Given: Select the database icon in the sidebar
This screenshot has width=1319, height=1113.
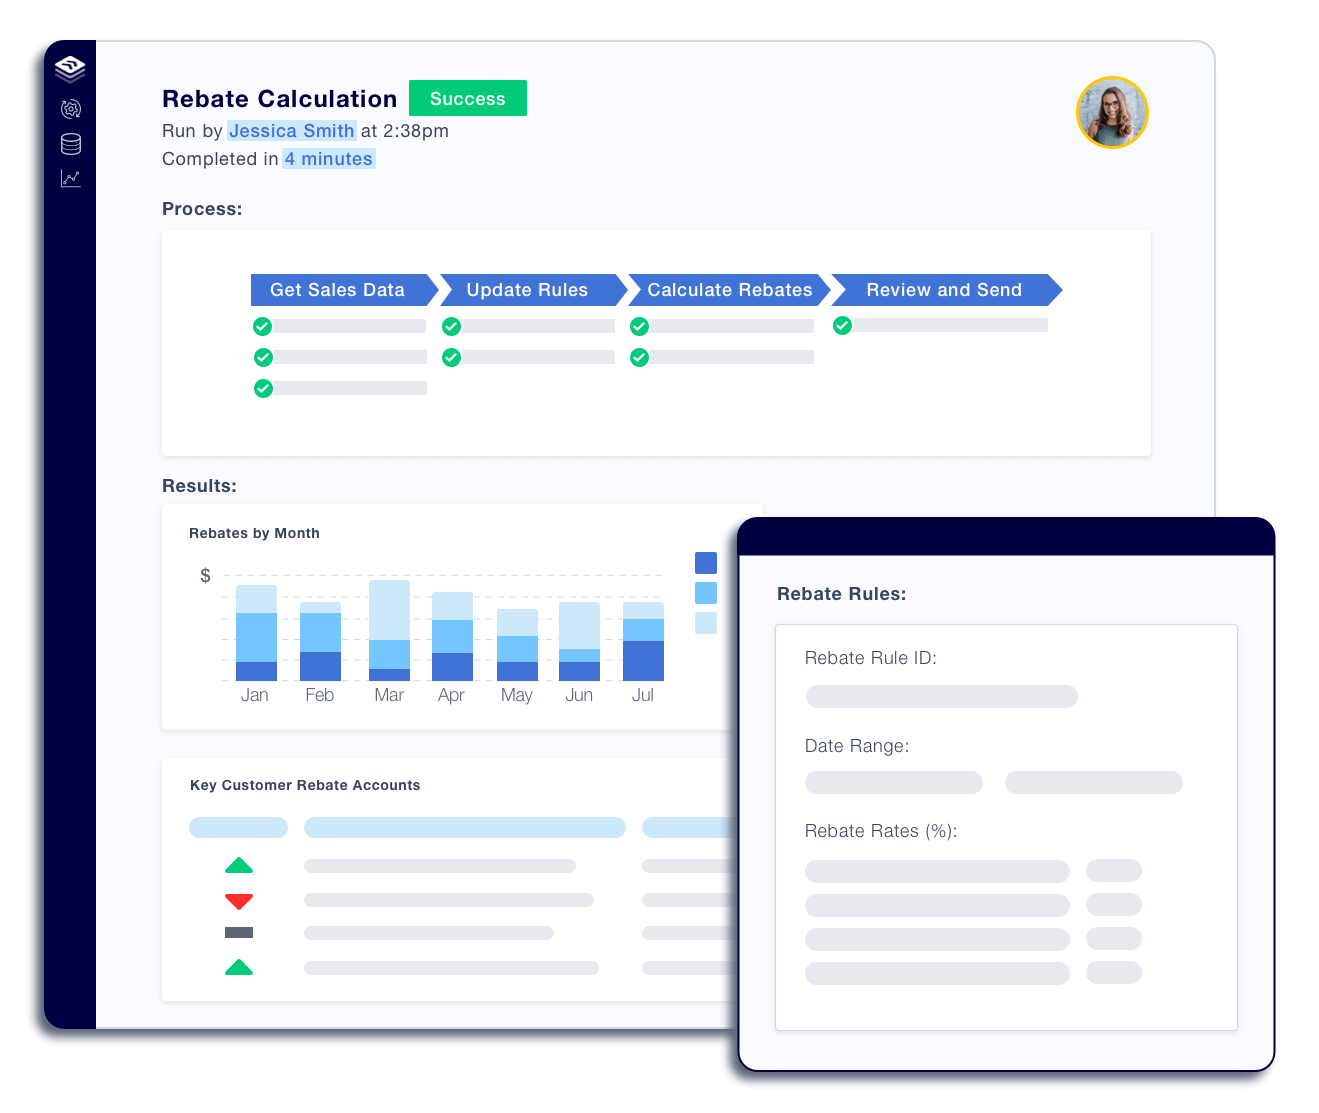Looking at the screenshot, I should coord(70,143).
